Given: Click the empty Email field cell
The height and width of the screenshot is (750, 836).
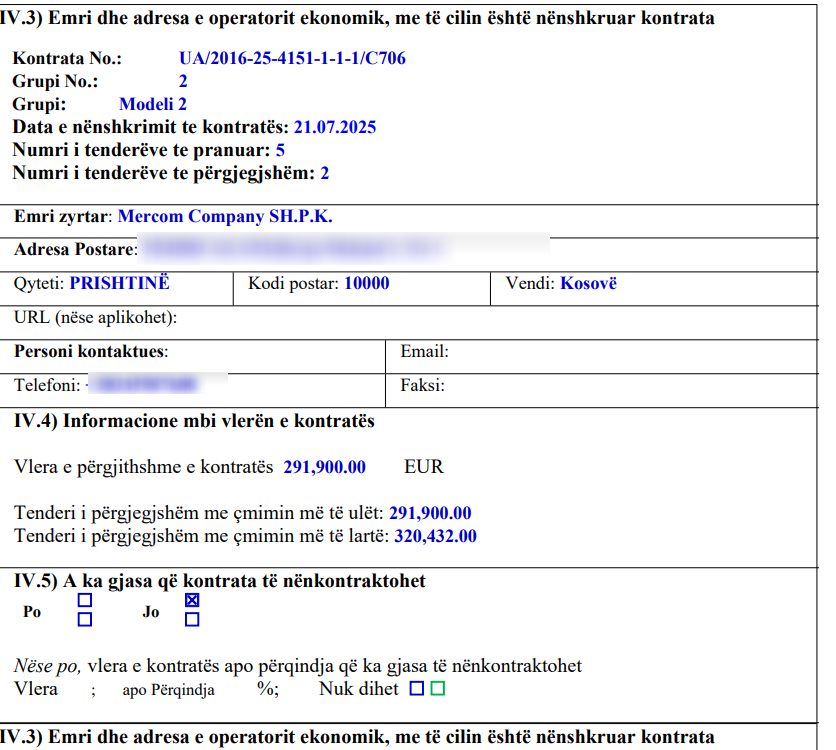Looking at the screenshot, I should tap(600, 352).
